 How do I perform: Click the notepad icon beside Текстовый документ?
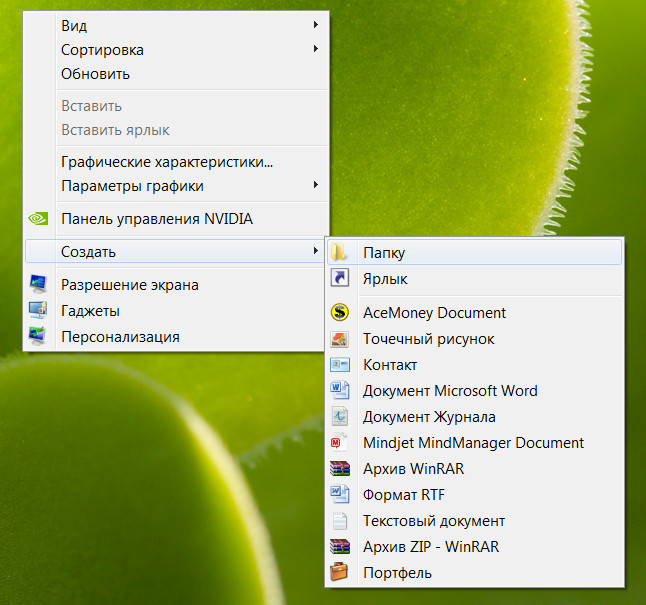(x=340, y=521)
